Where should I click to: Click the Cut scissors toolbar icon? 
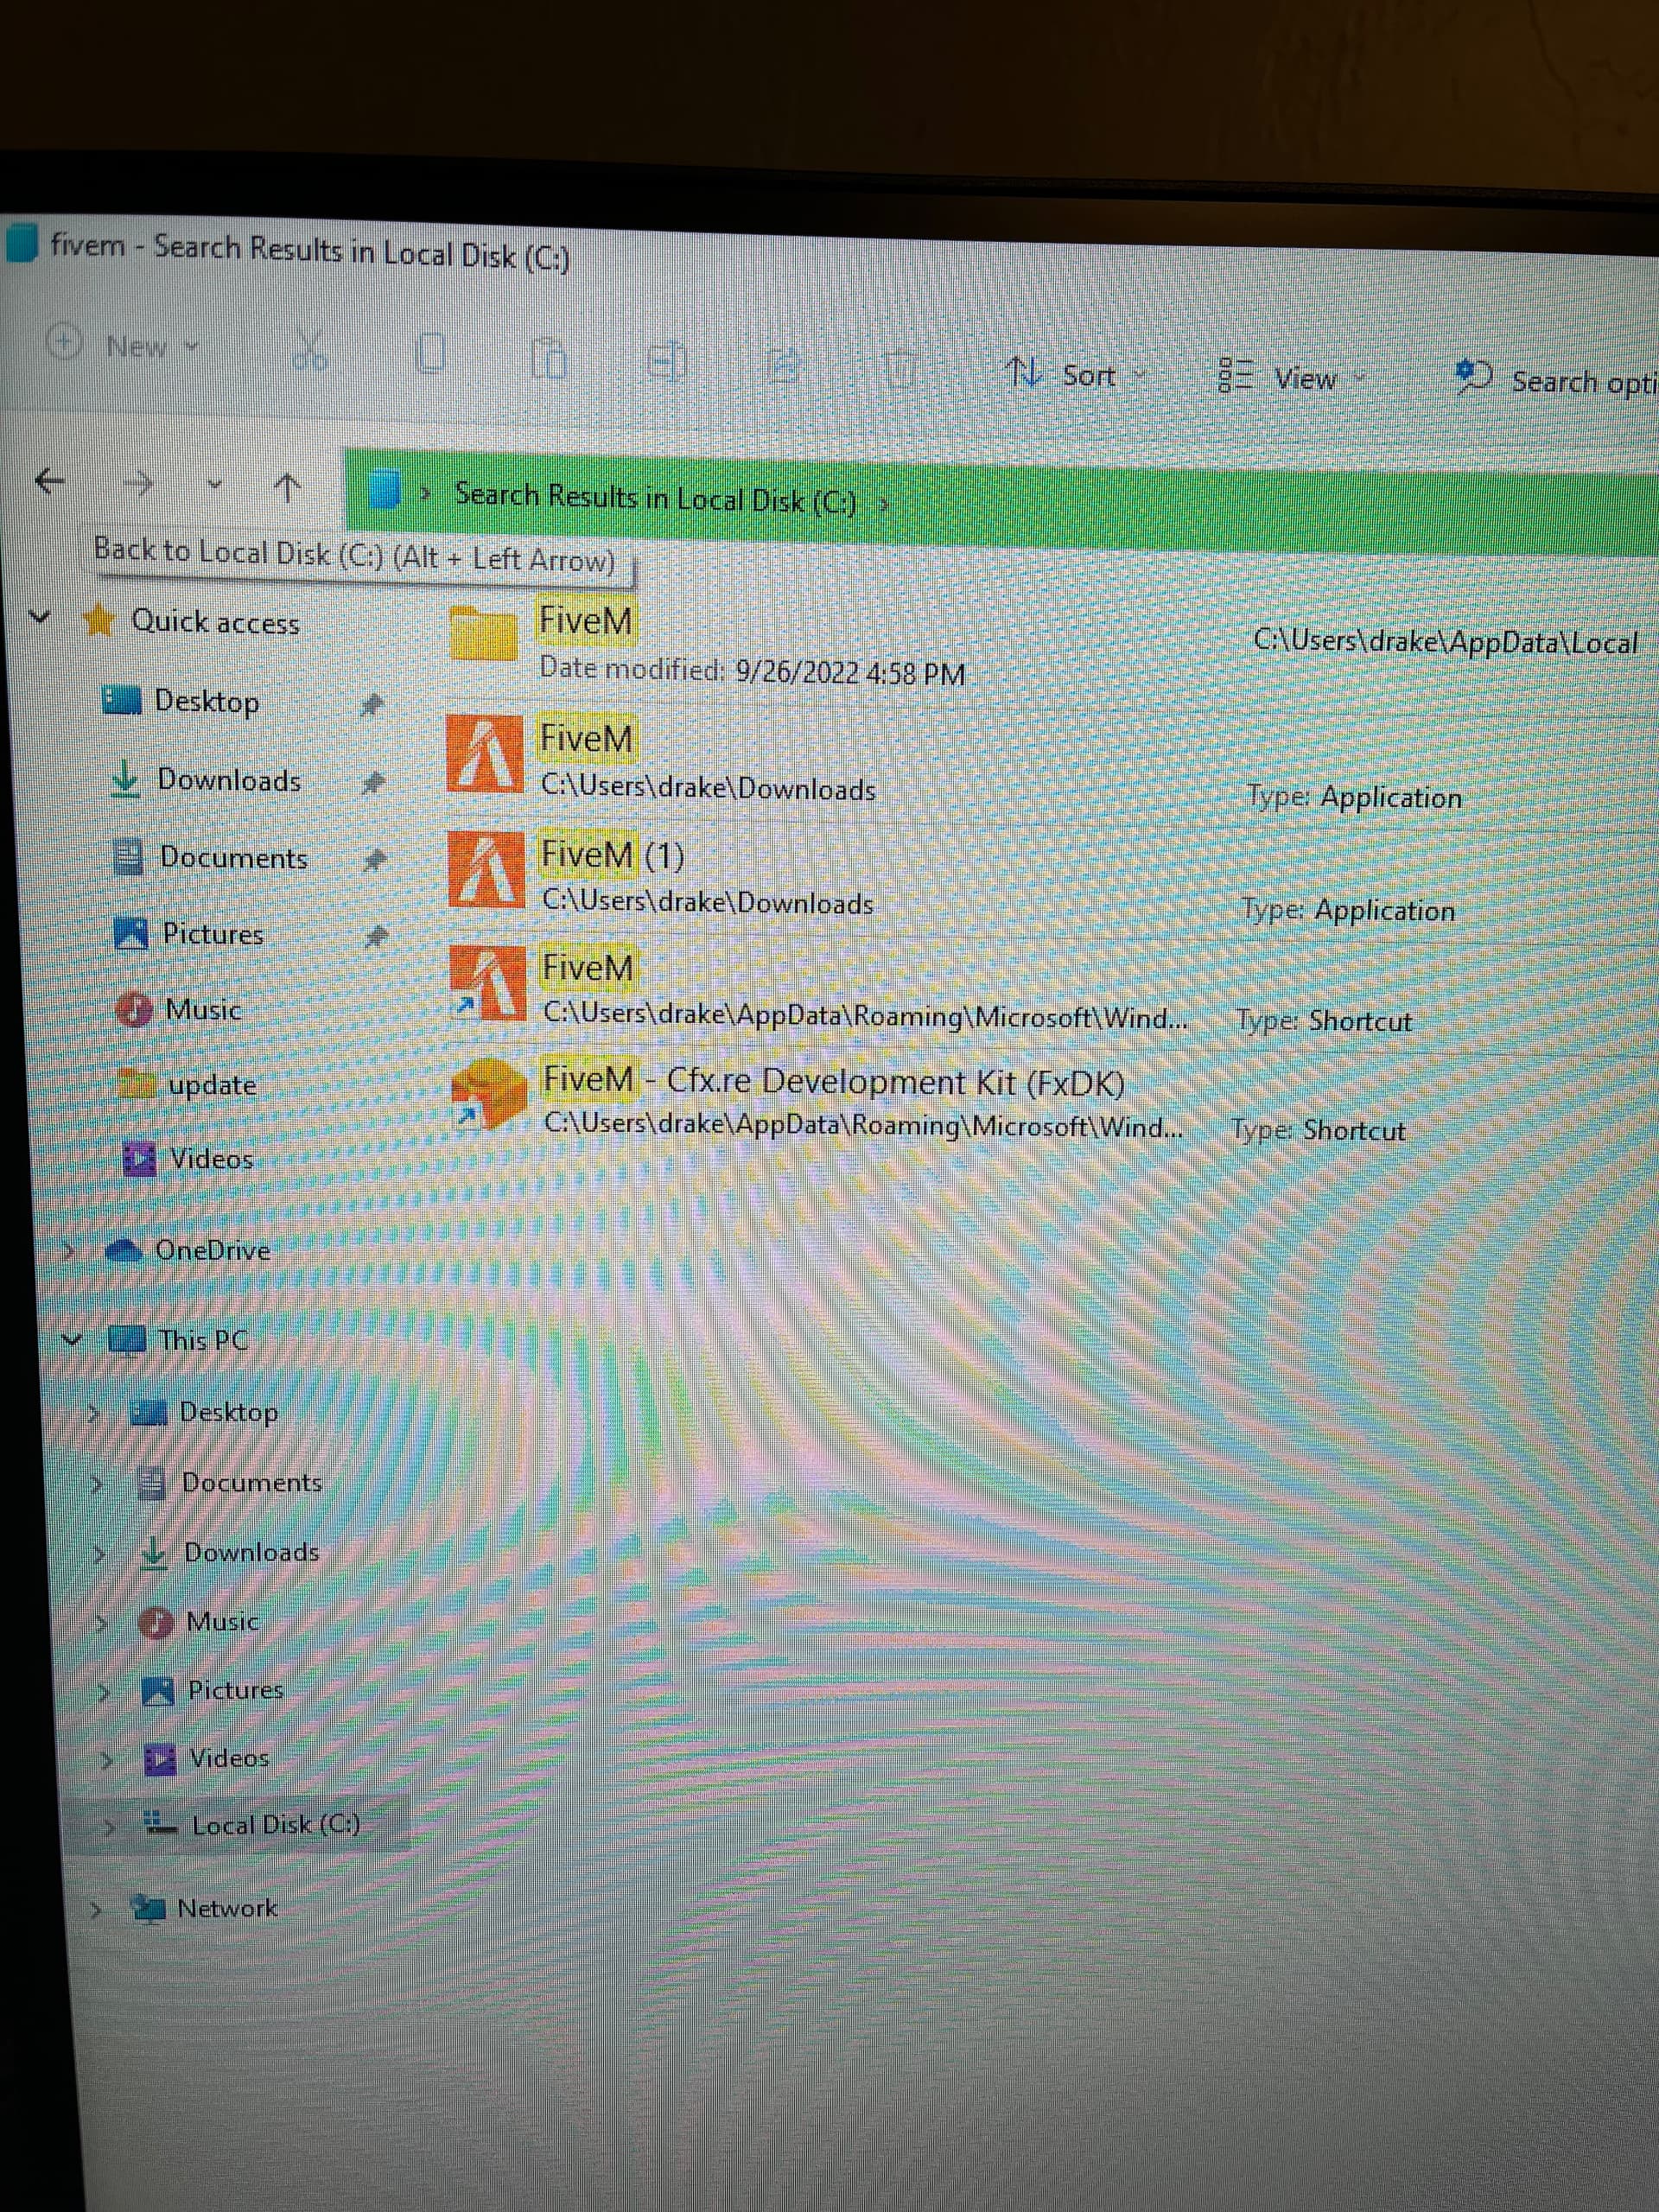tap(309, 350)
